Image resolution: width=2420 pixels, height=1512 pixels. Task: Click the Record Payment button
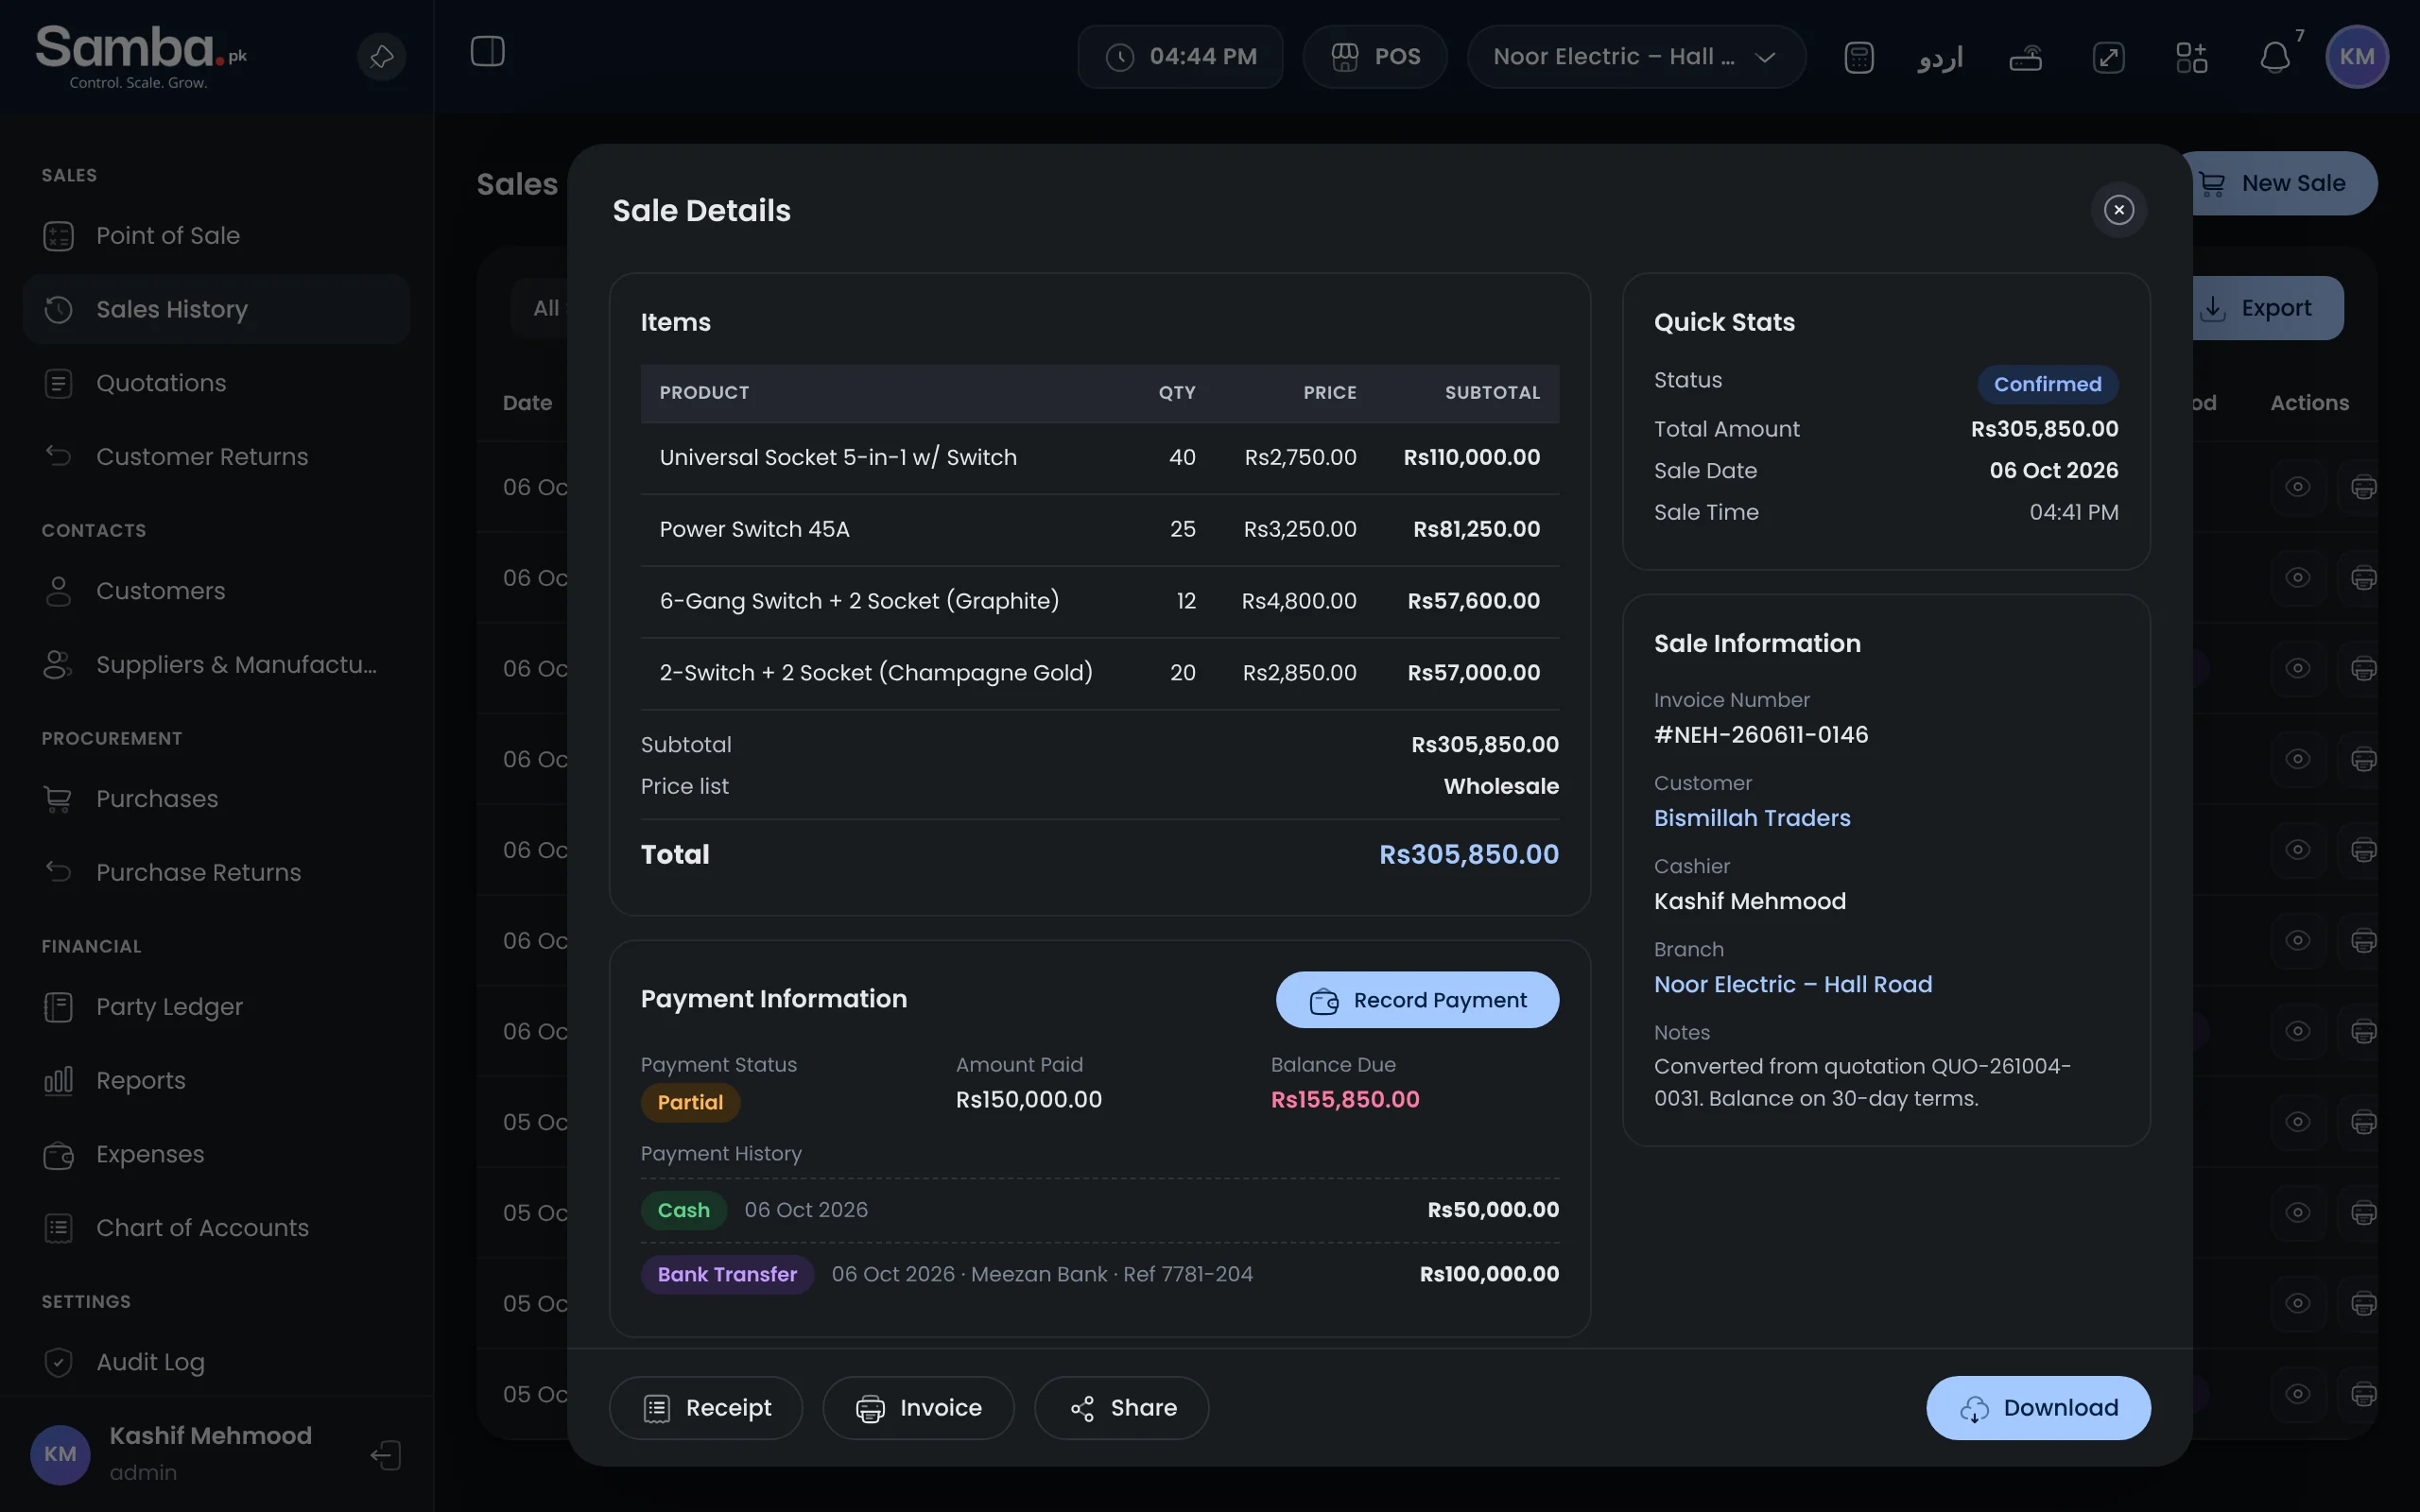(1417, 1000)
